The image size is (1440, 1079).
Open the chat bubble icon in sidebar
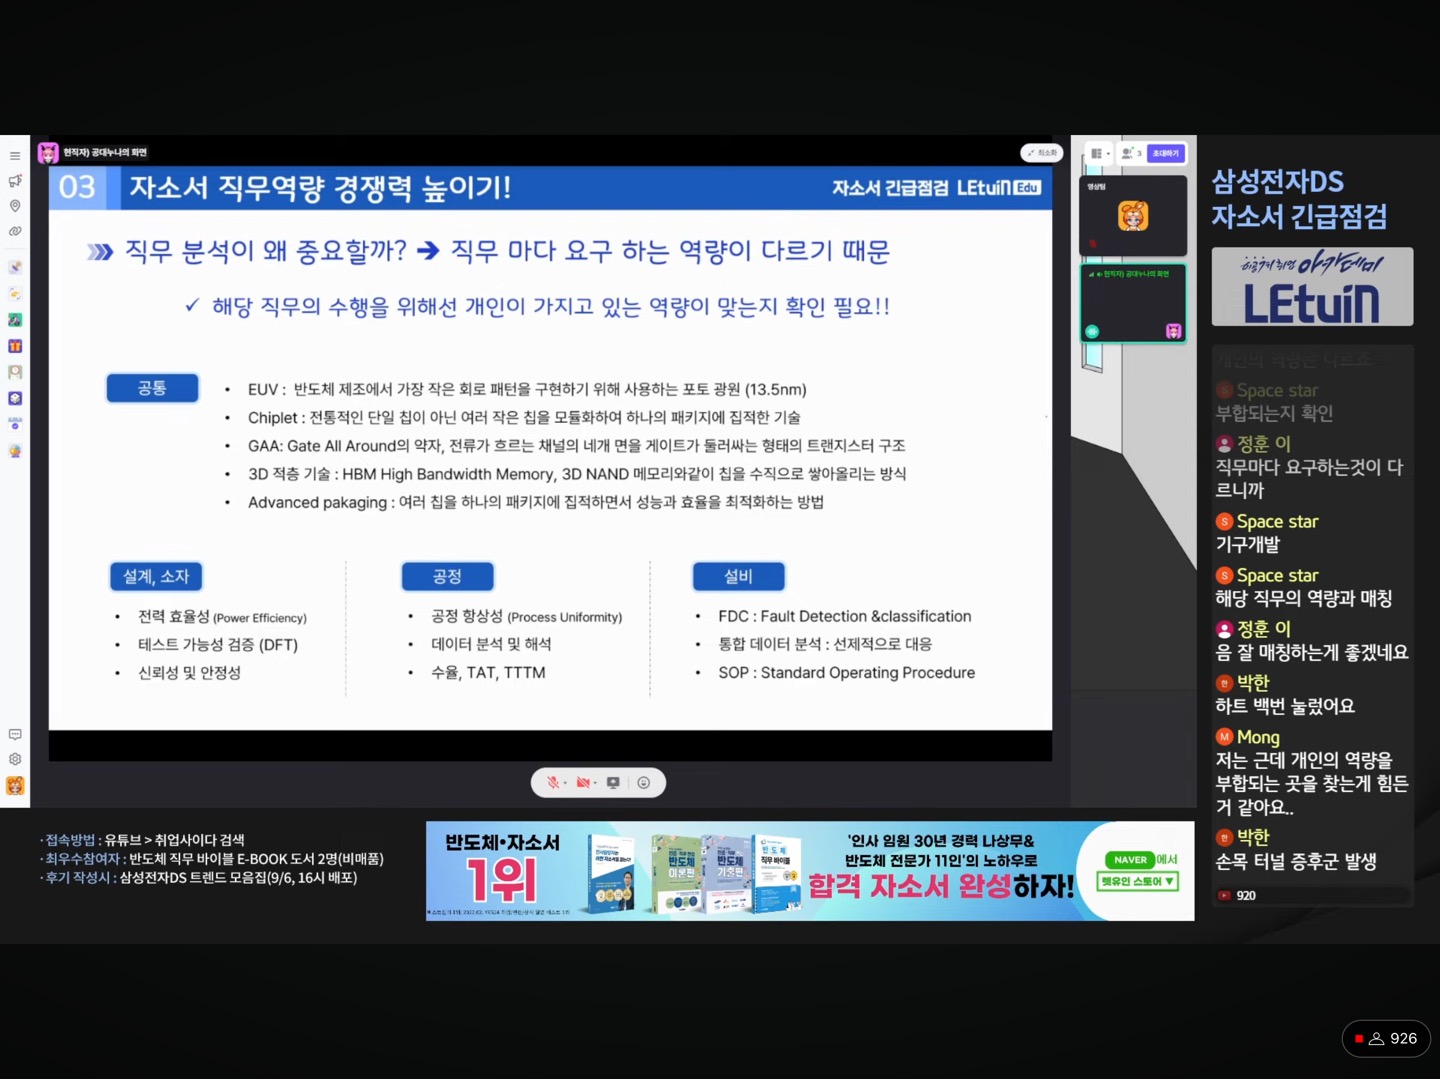[15, 735]
